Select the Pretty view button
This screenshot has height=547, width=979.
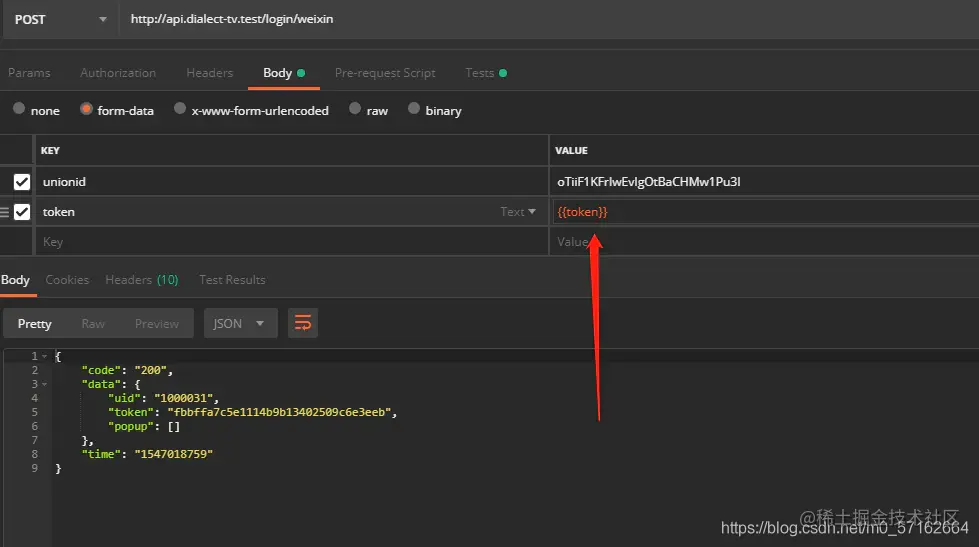point(34,323)
